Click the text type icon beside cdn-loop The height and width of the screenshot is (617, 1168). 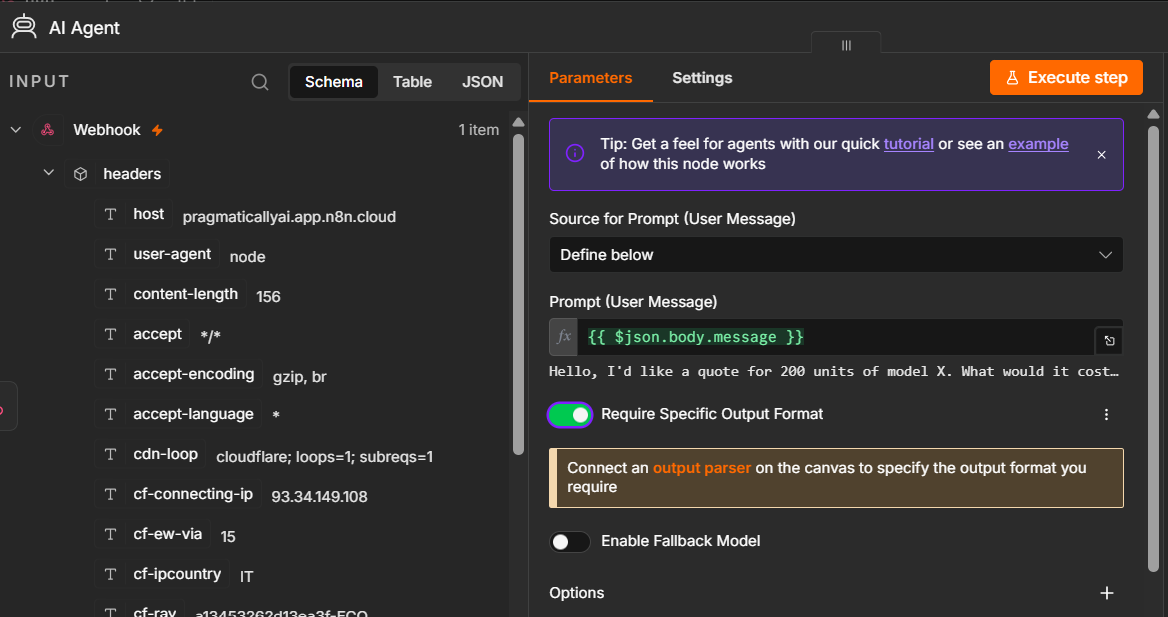(x=110, y=454)
